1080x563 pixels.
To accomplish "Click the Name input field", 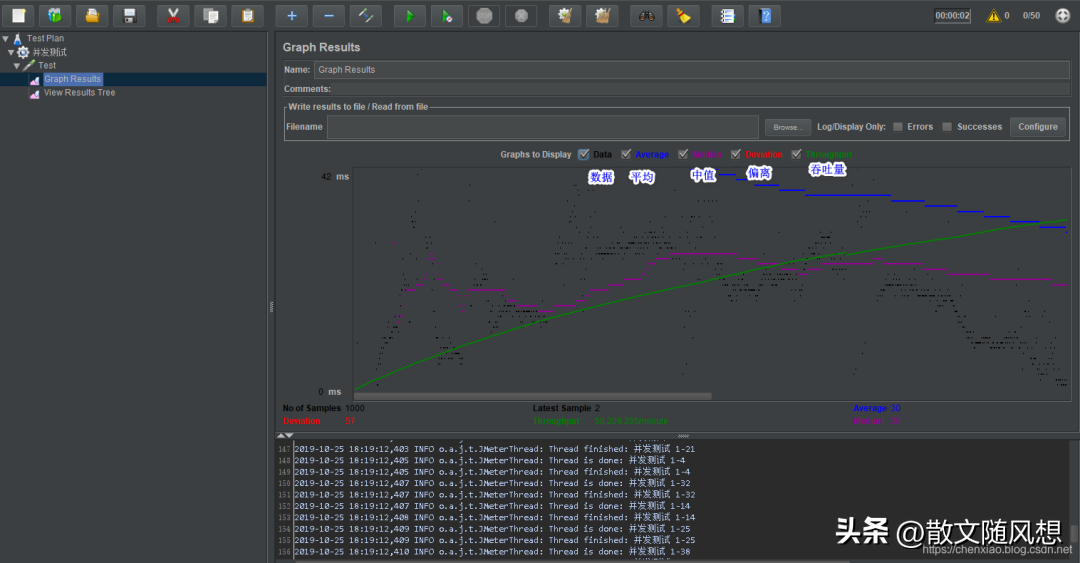I will coord(692,70).
